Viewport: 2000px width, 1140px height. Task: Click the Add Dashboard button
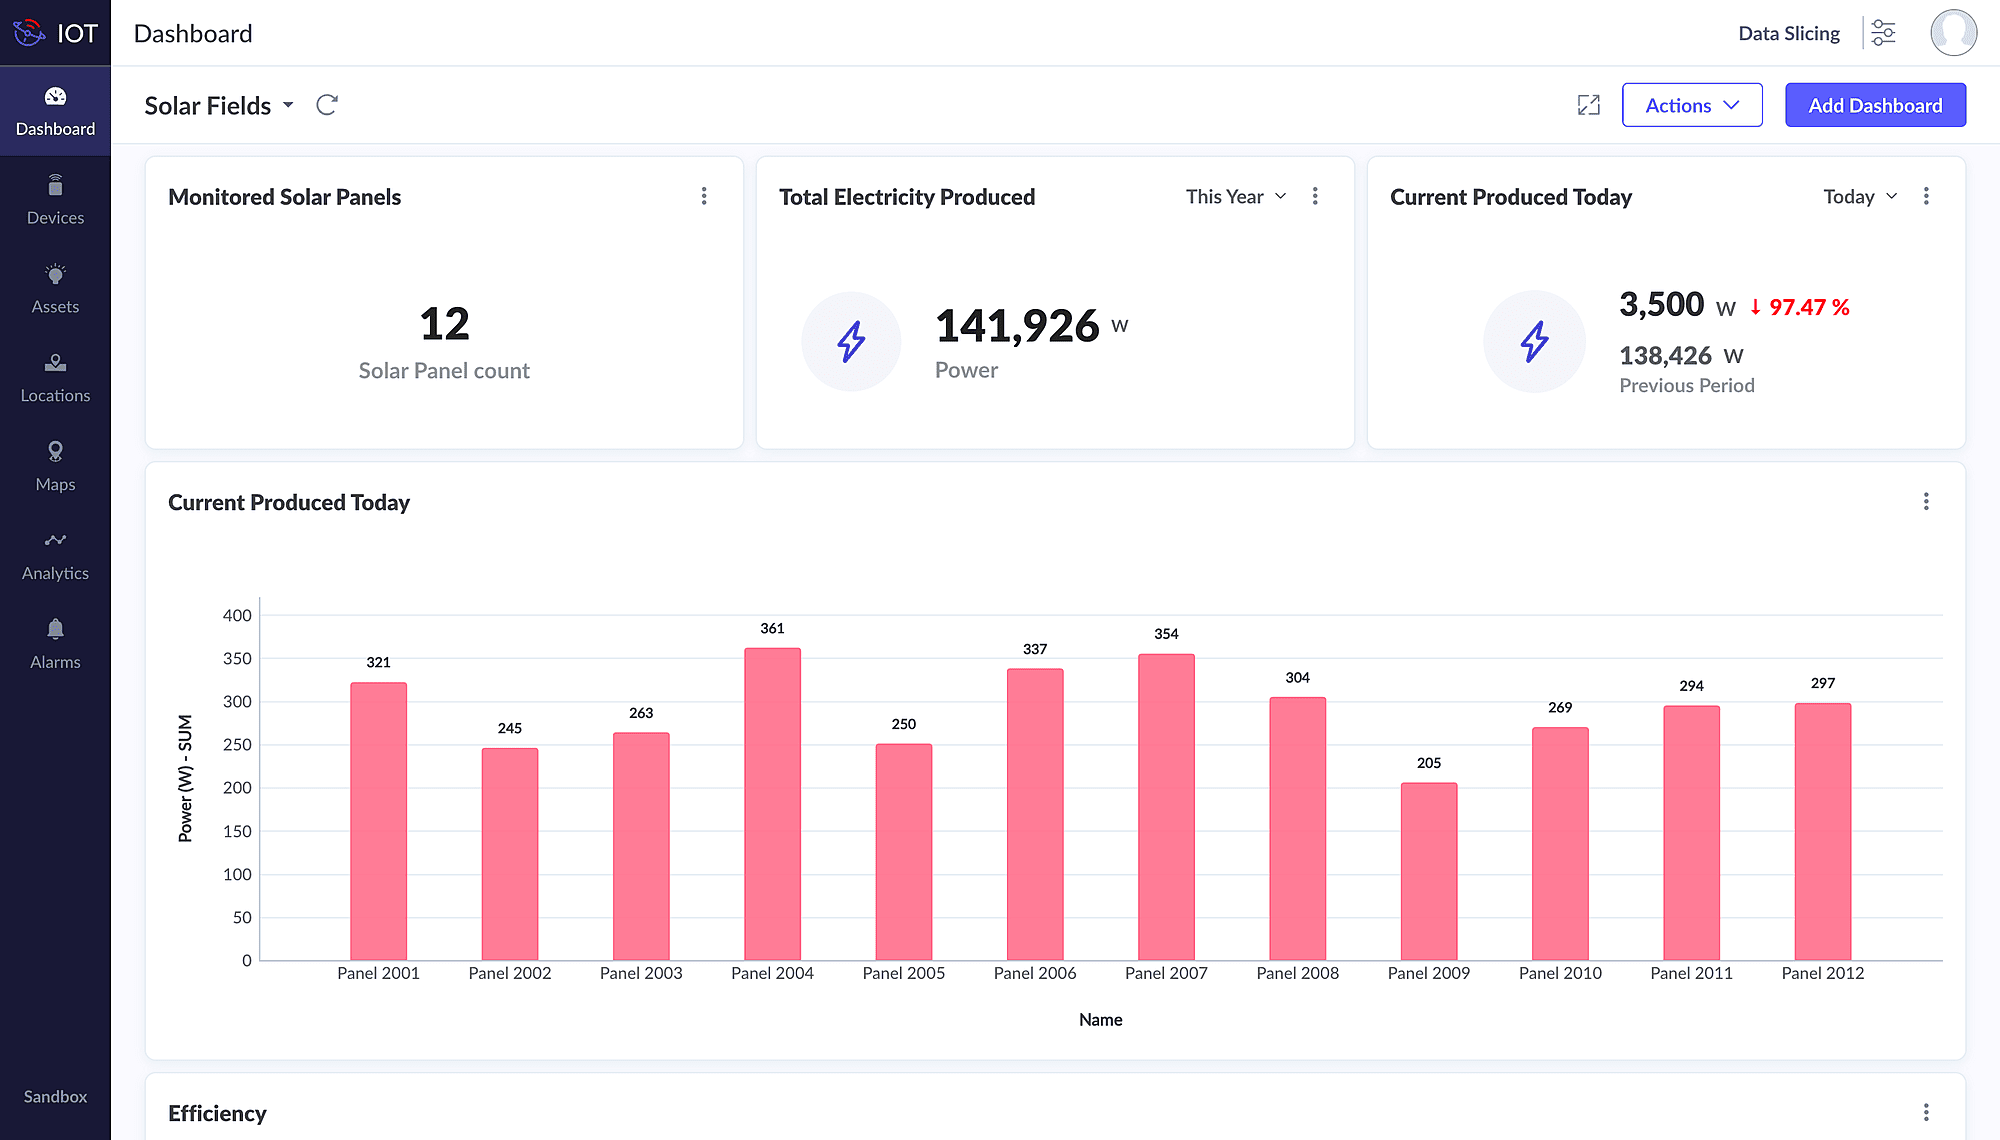[1875, 105]
